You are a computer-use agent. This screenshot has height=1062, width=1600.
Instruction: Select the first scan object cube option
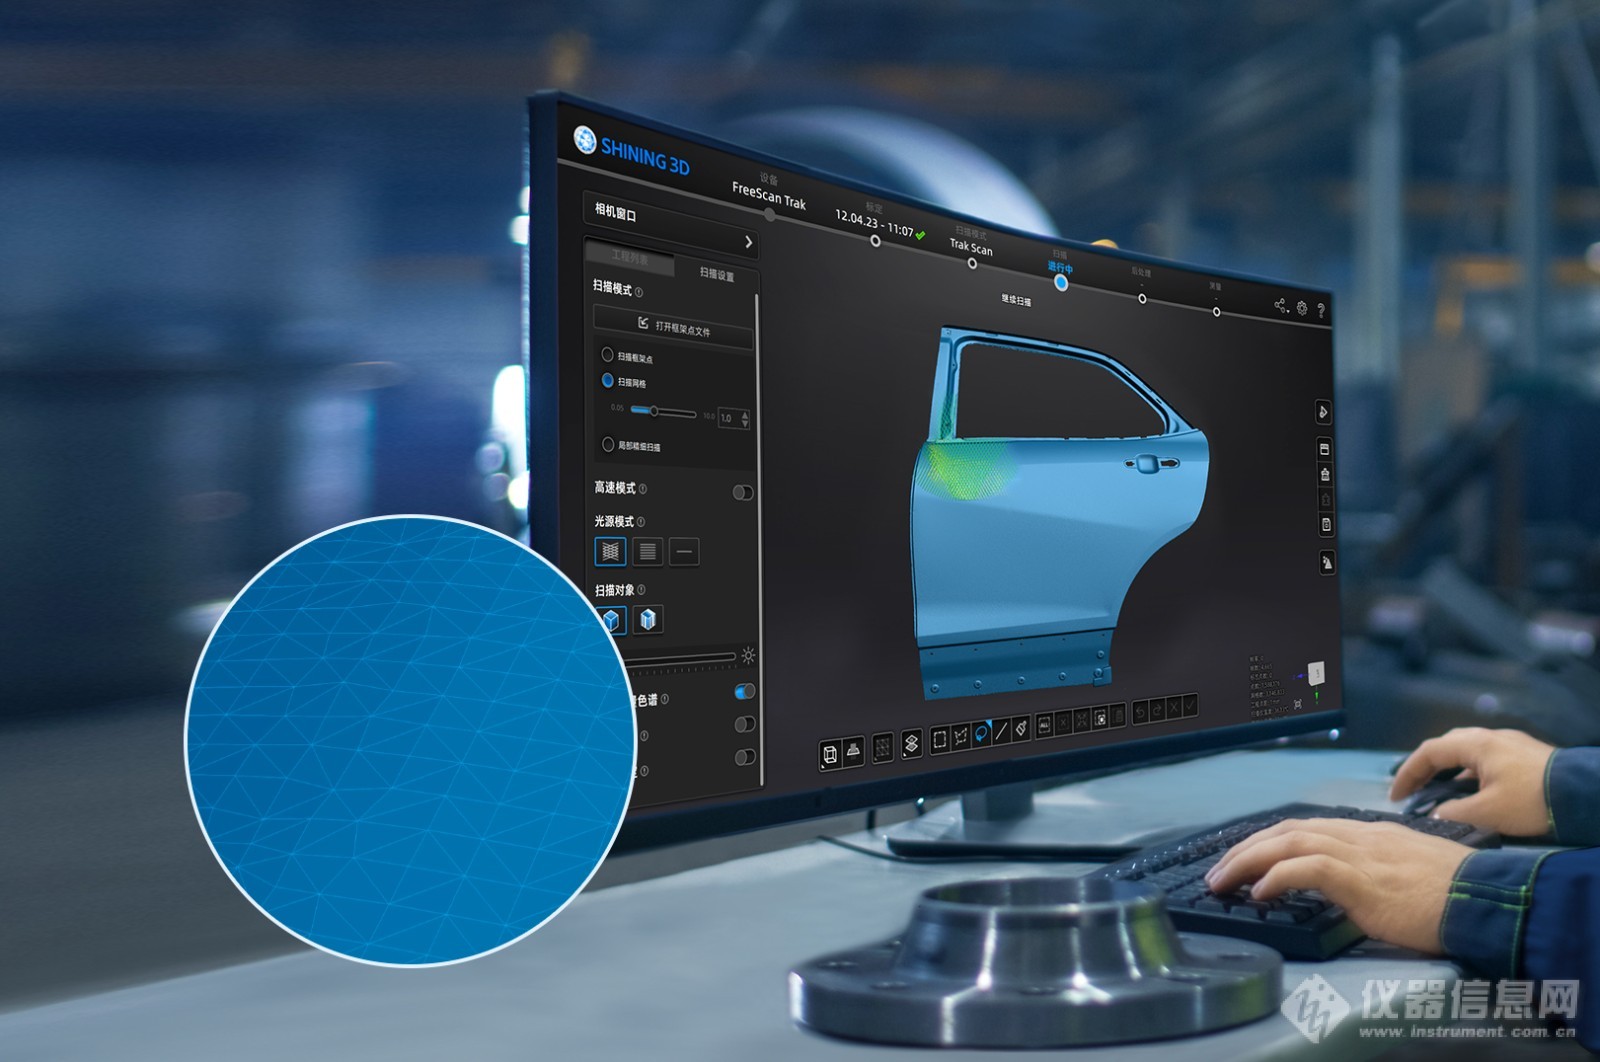point(611,620)
